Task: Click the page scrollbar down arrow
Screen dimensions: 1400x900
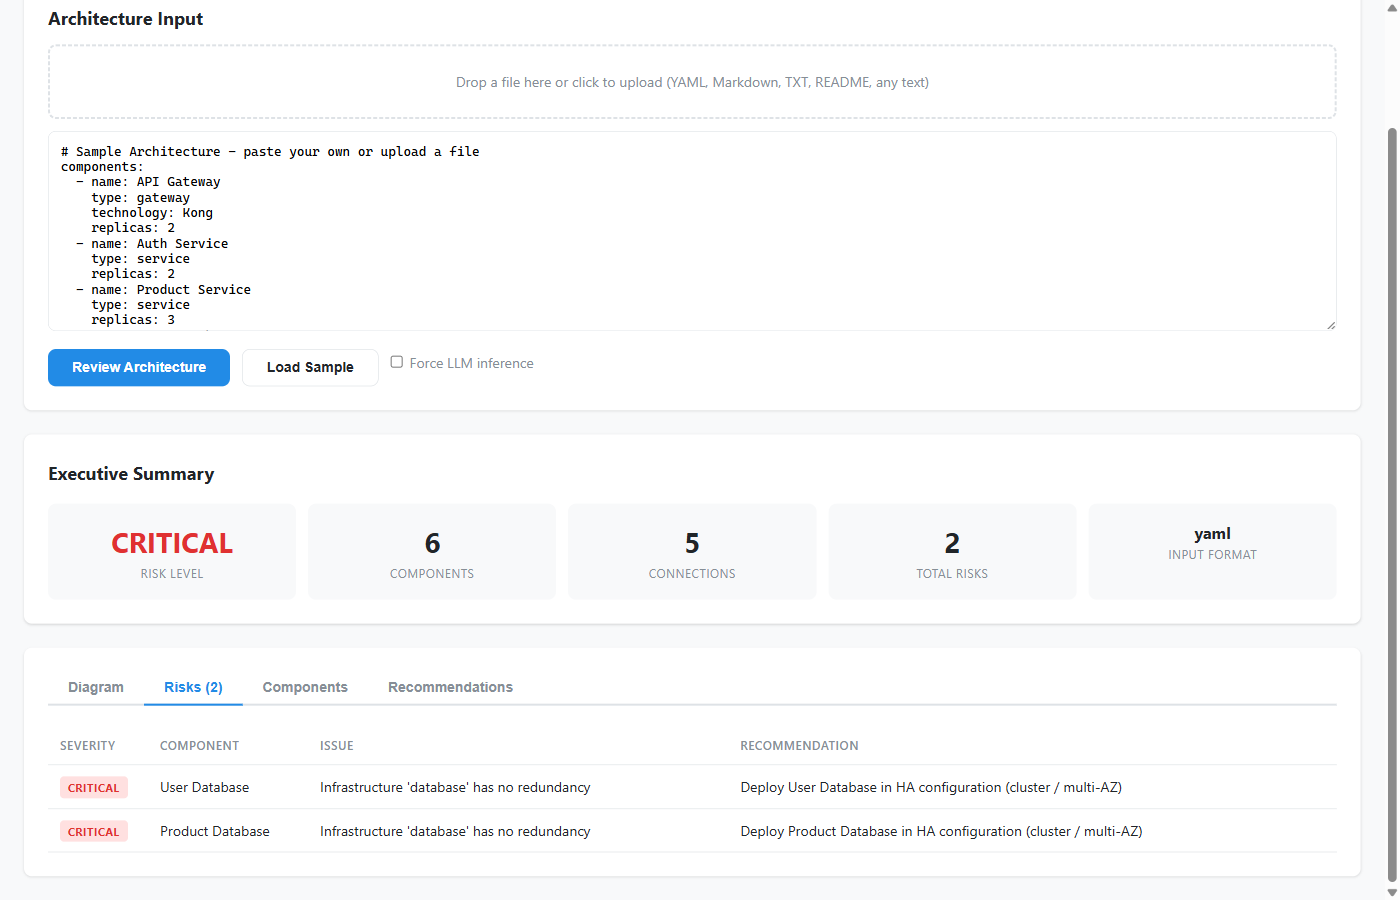Action: pos(1391,892)
